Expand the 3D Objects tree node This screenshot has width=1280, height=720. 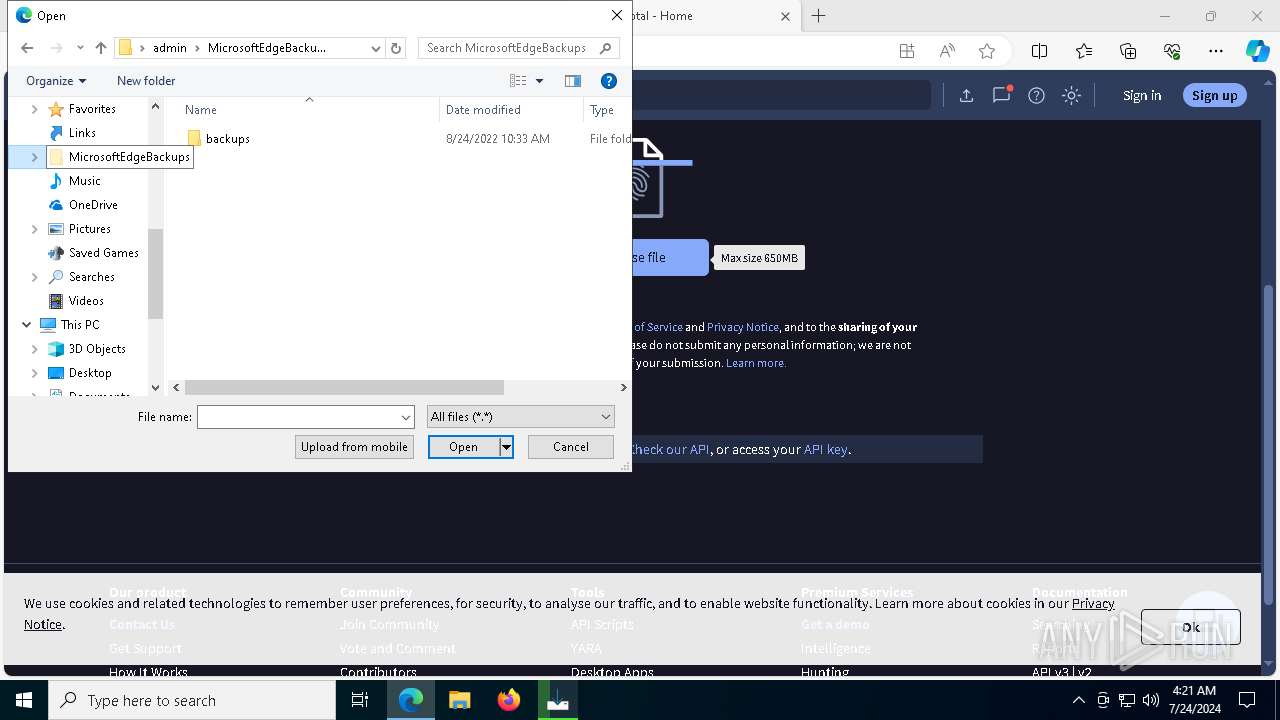[x=35, y=349]
